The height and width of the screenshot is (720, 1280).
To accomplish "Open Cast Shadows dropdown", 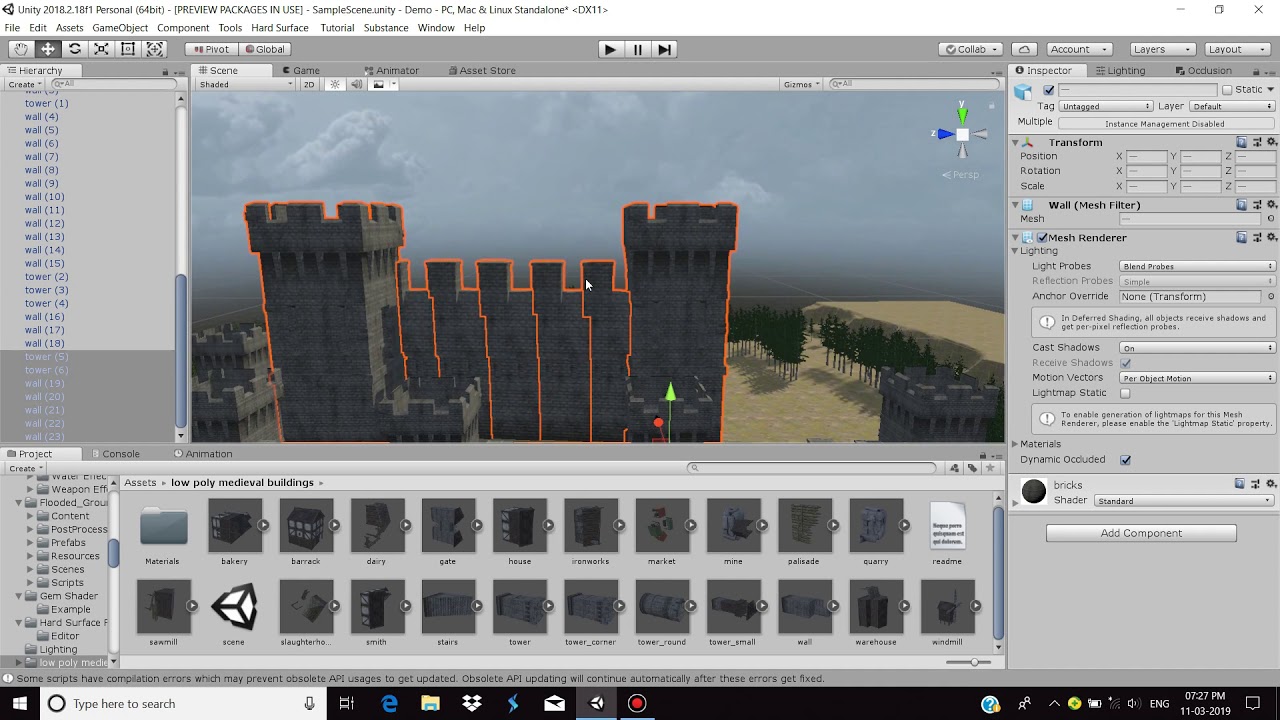I will click(1198, 348).
